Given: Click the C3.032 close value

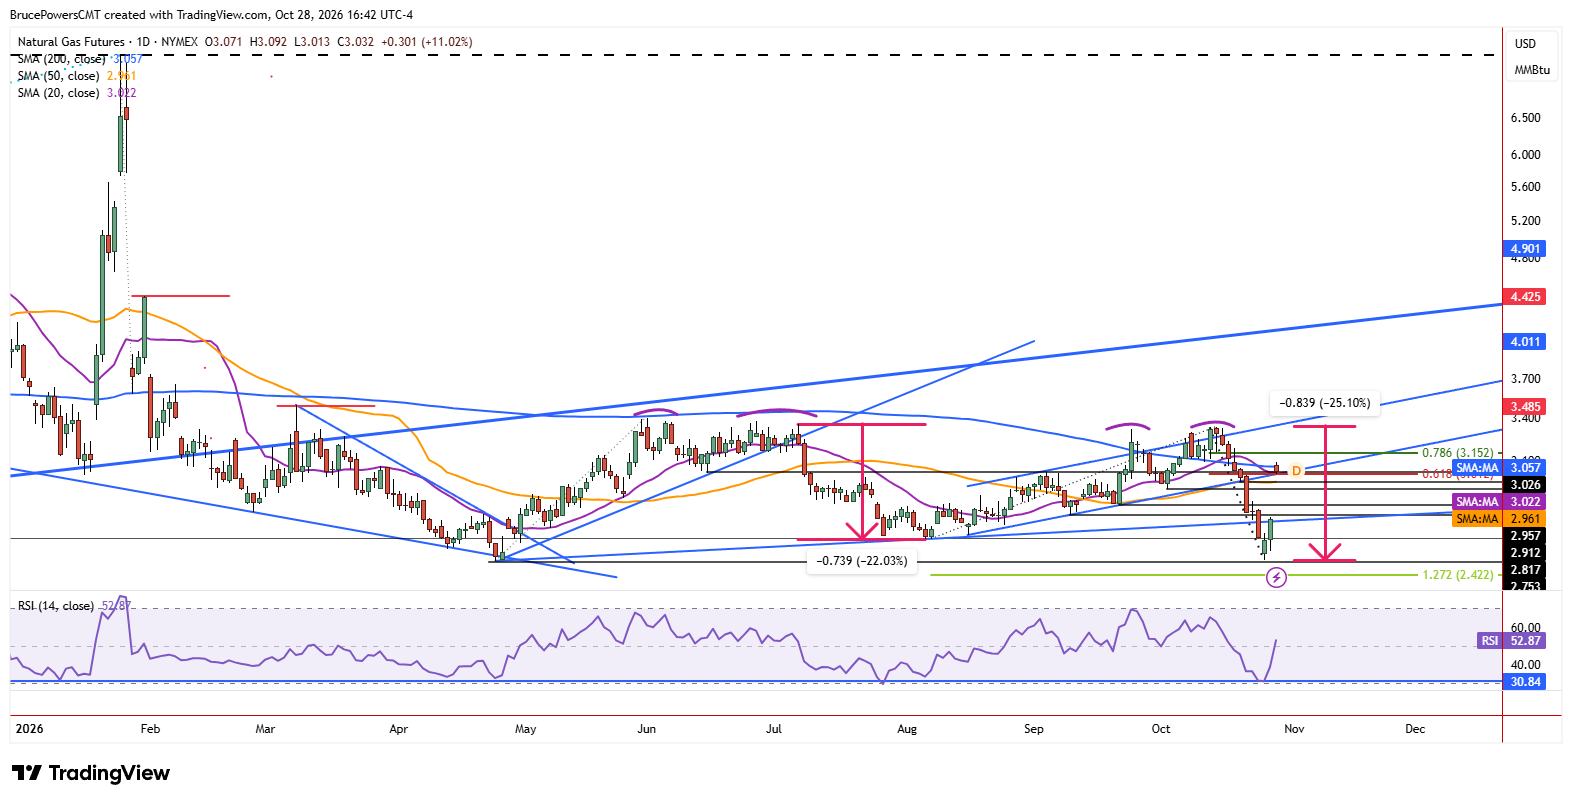Looking at the screenshot, I should coord(355,42).
